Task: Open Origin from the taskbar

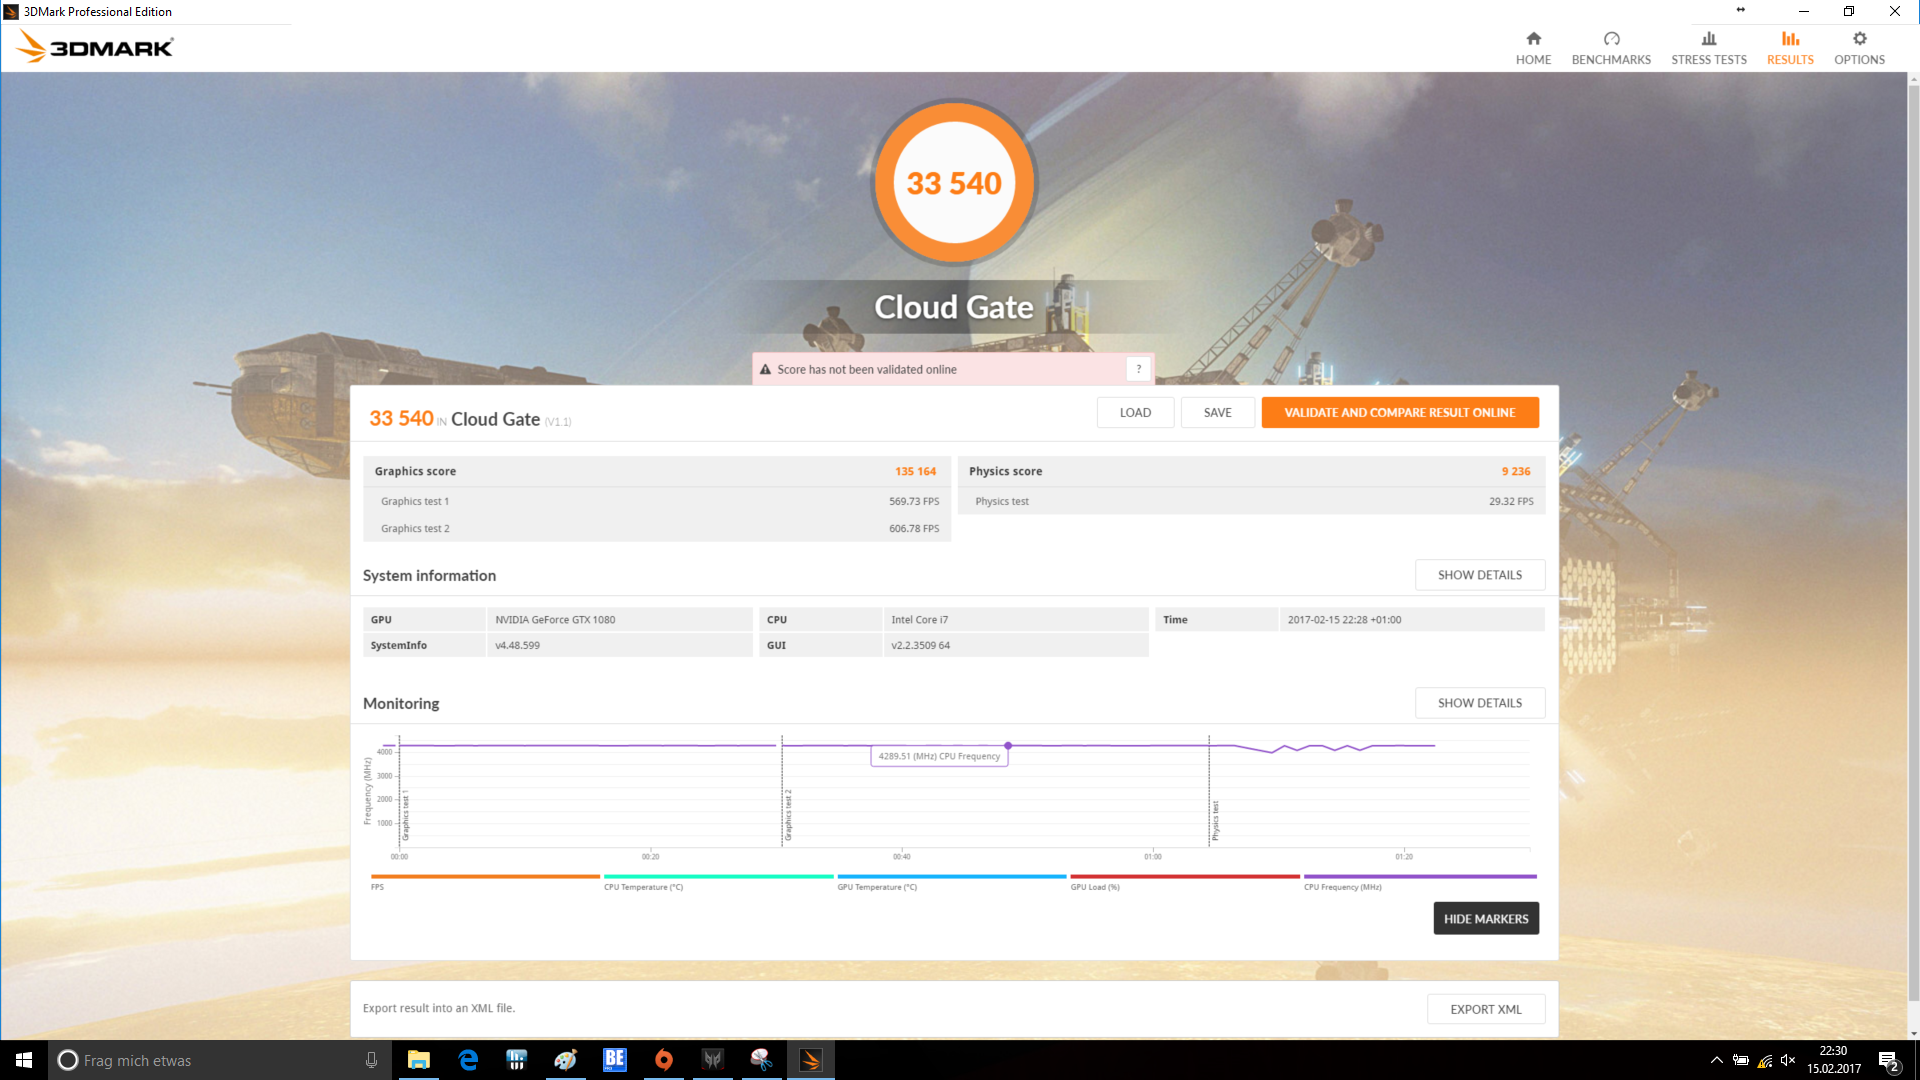Action: point(664,1060)
